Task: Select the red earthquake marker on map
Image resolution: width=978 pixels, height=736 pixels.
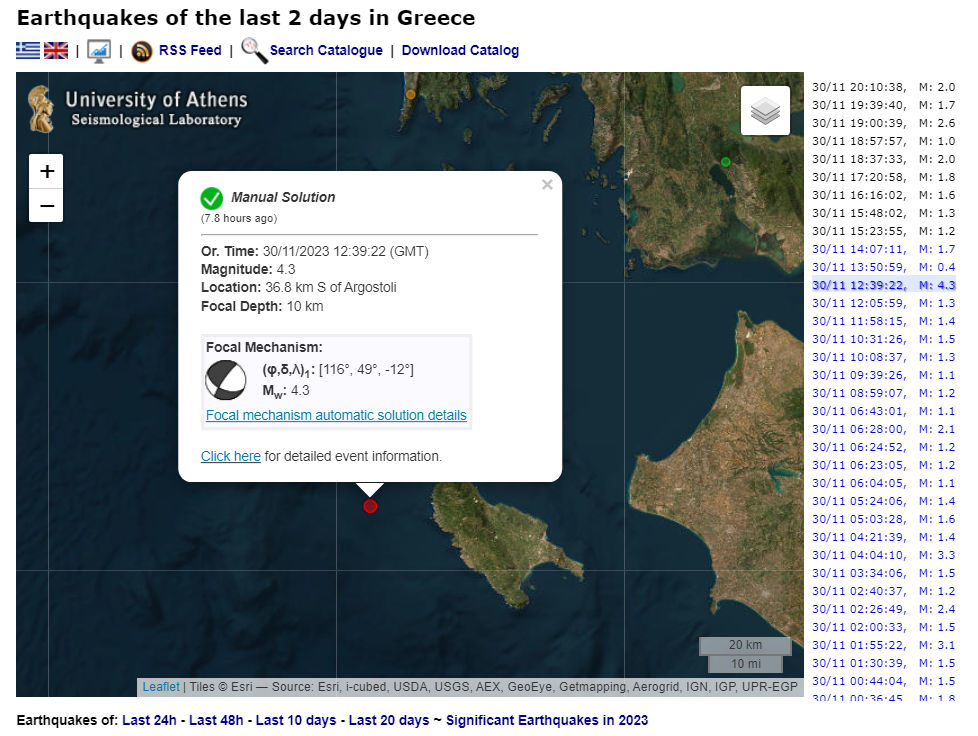Action: tap(370, 506)
